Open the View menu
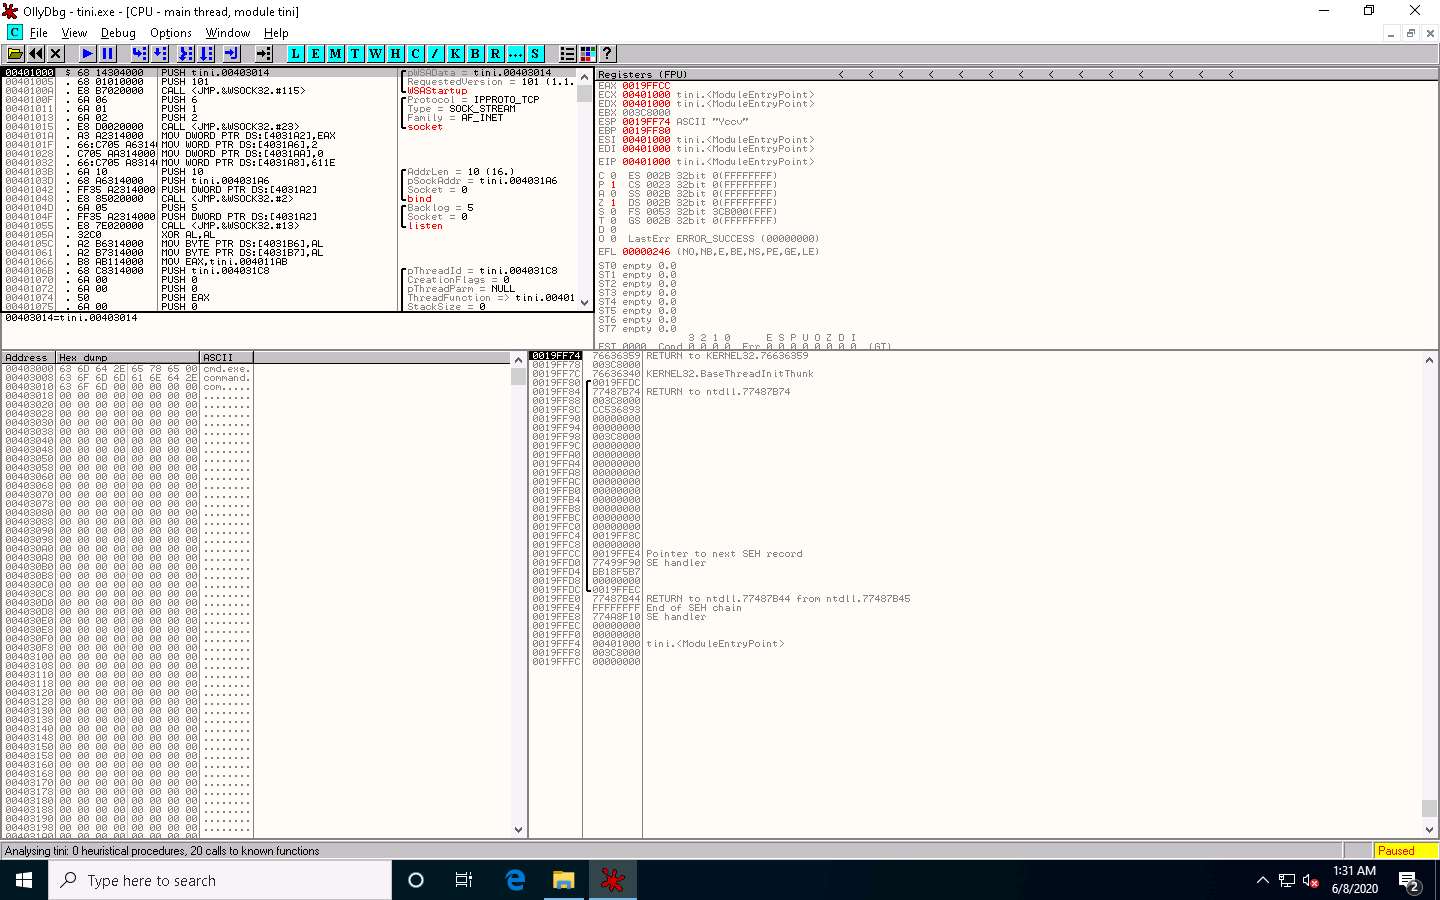 pyautogui.click(x=74, y=33)
